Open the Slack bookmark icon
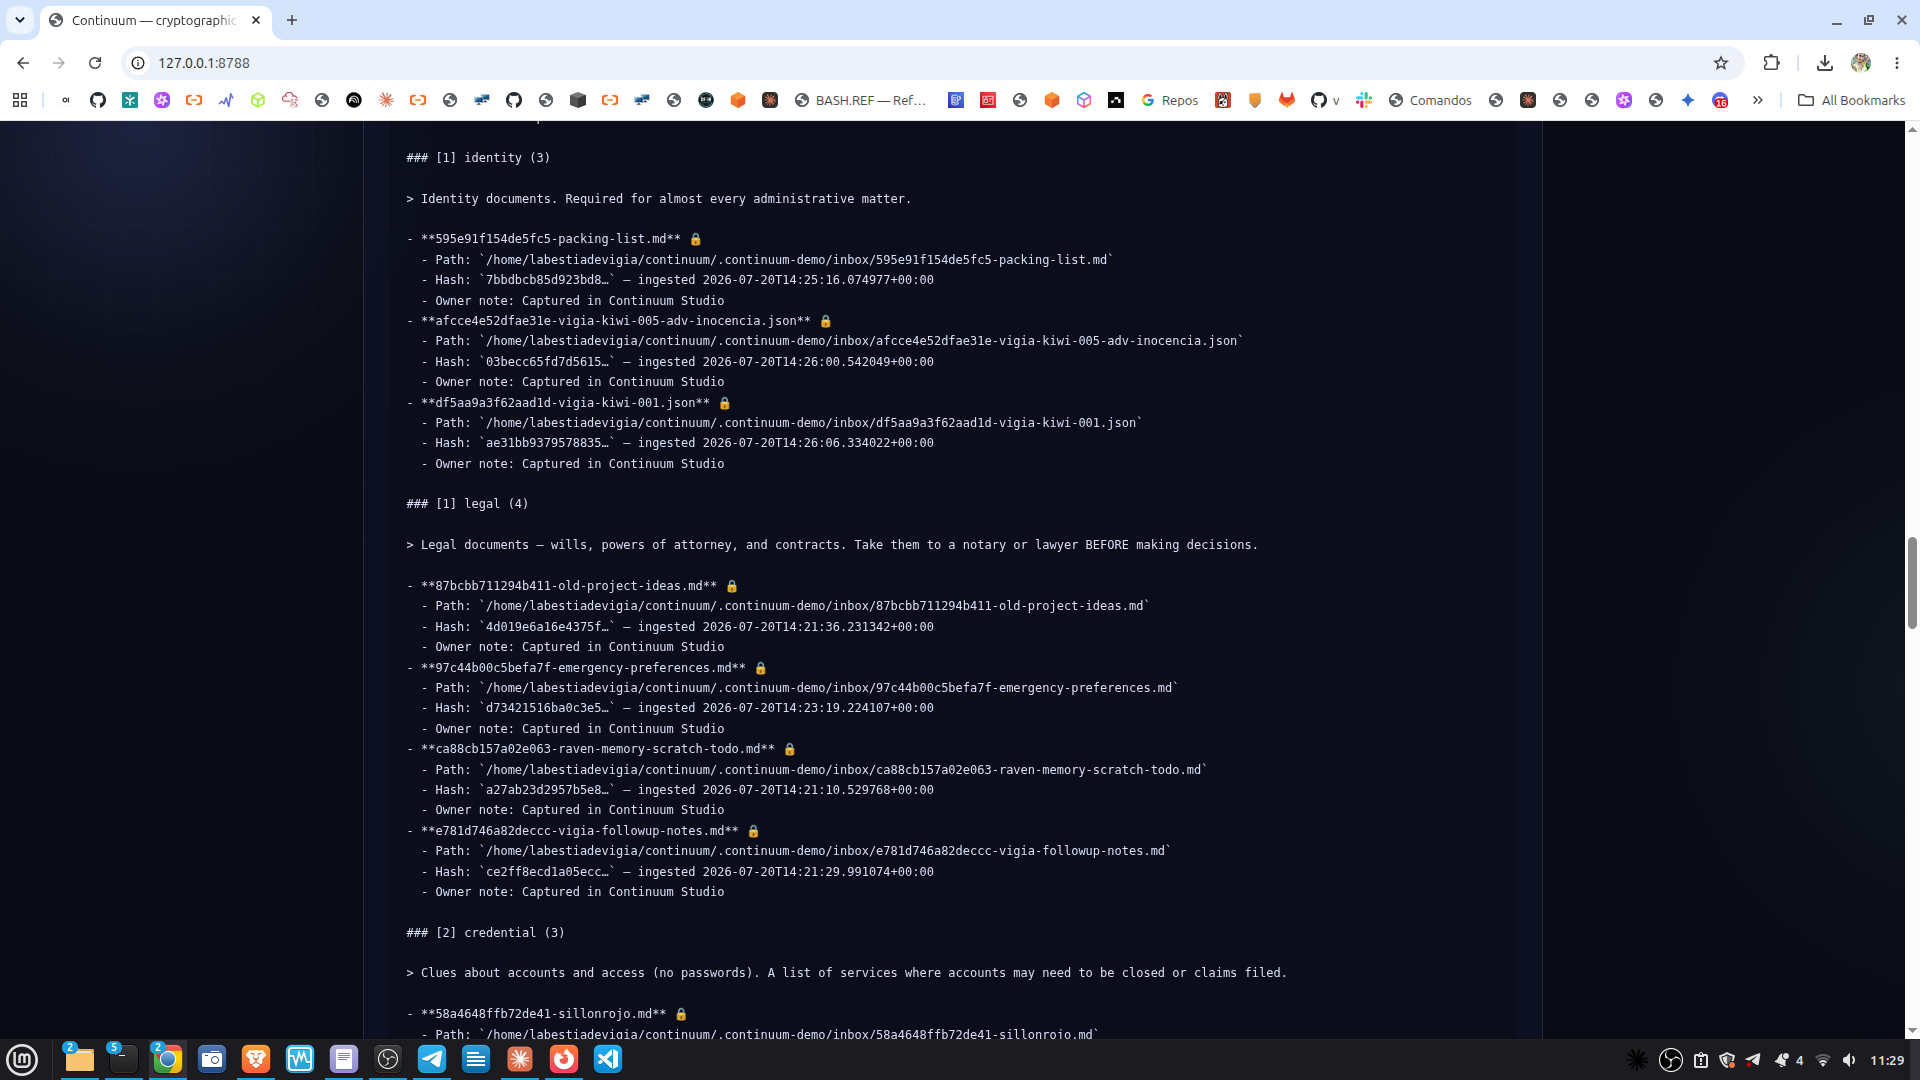Image resolution: width=1920 pixels, height=1080 pixels. [x=1364, y=100]
